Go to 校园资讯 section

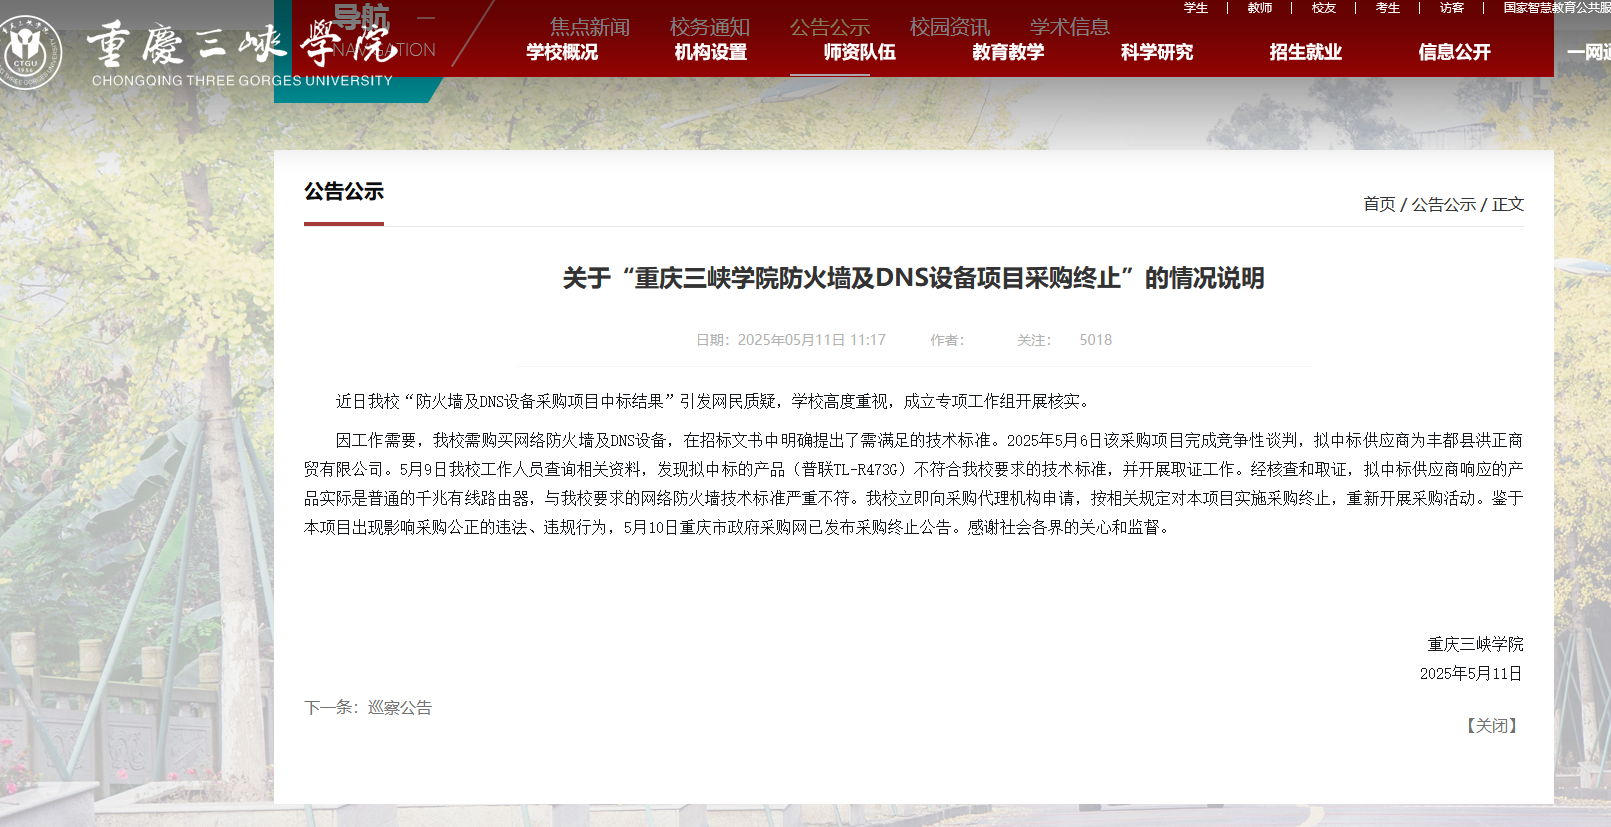tap(950, 27)
